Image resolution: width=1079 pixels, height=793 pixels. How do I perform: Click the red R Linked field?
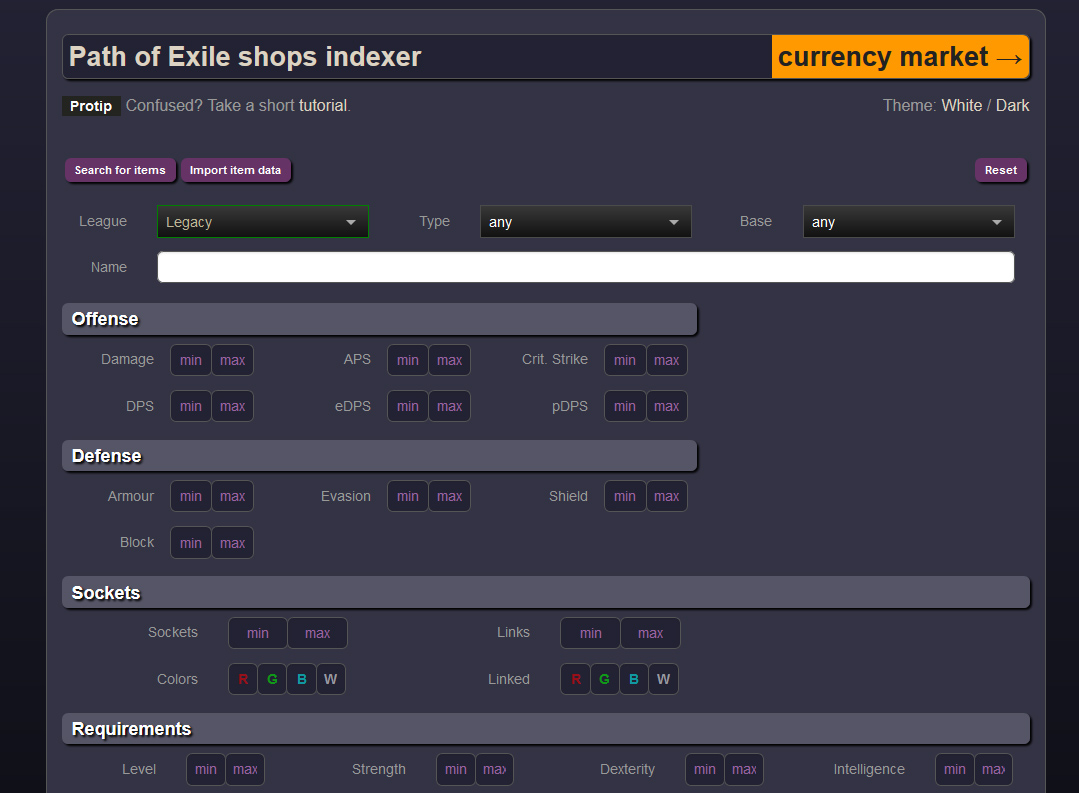pos(576,679)
